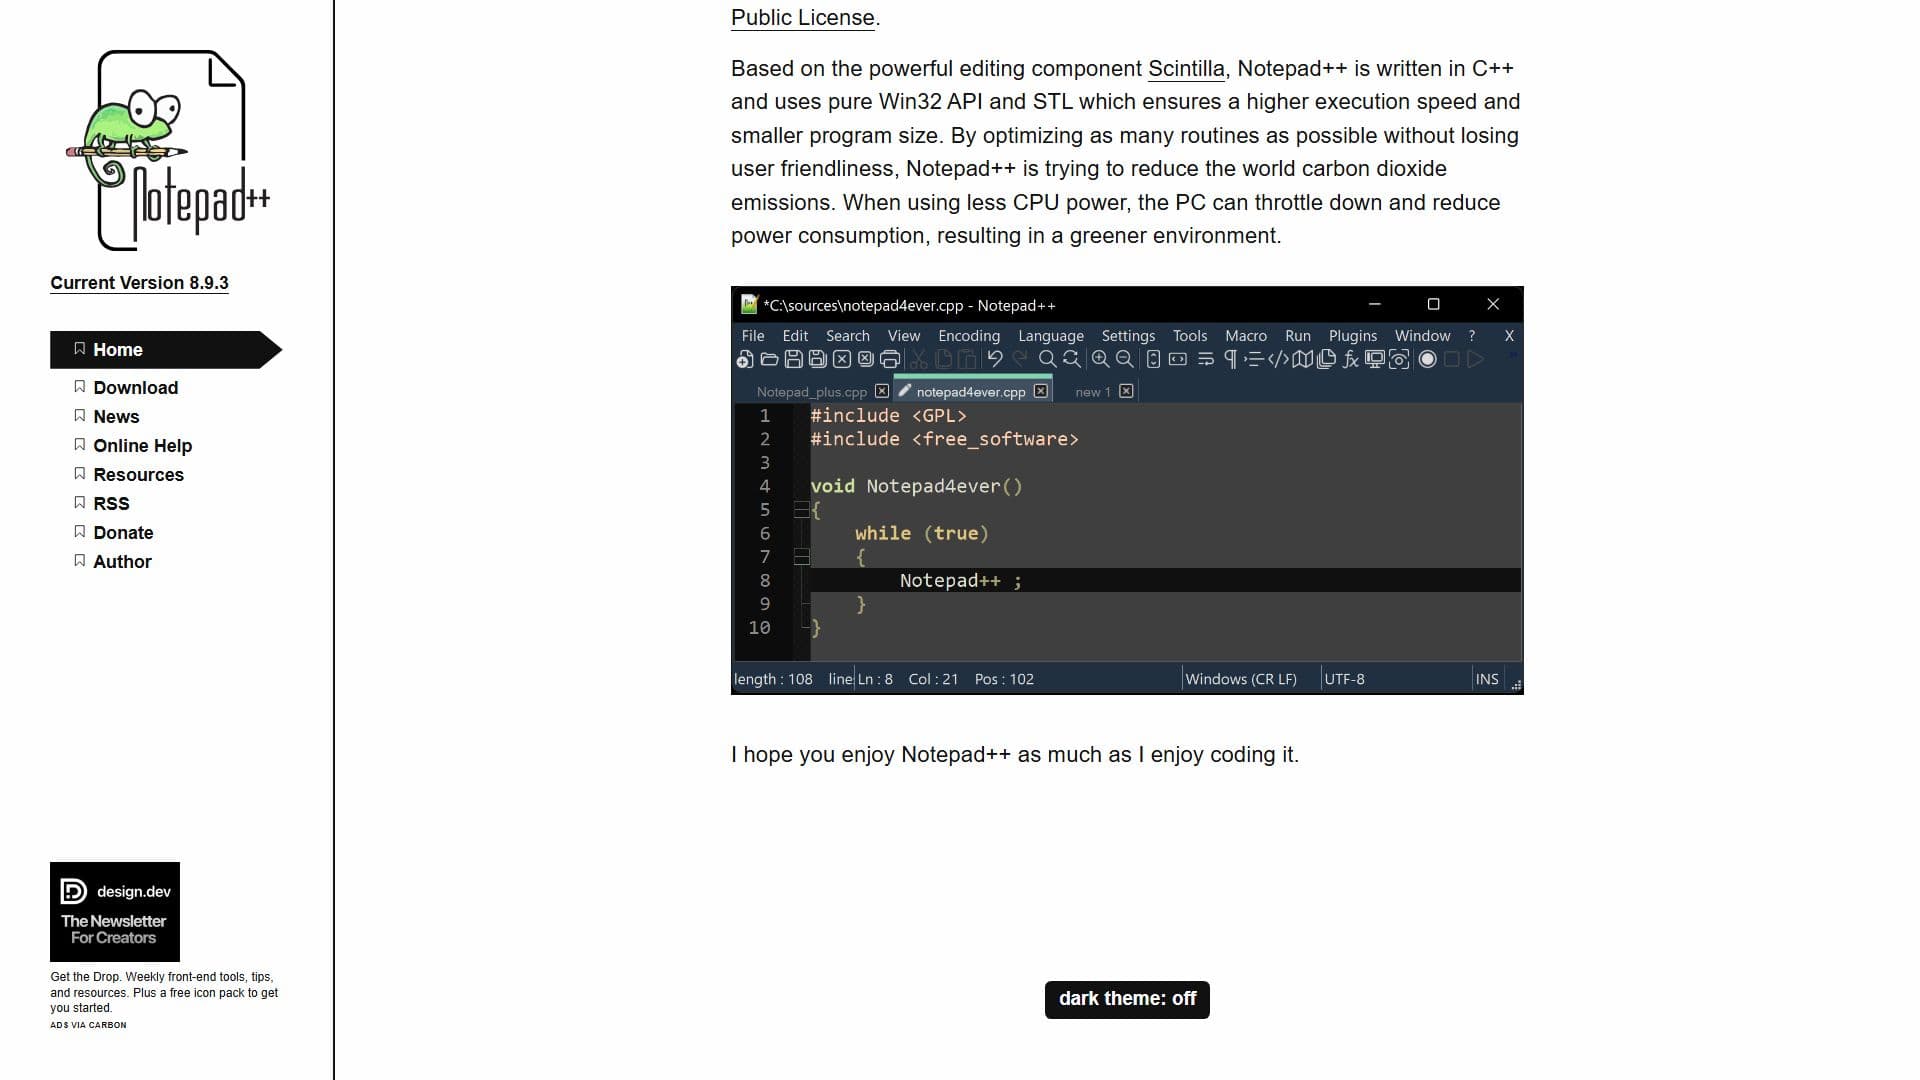The height and width of the screenshot is (1080, 1920).
Task: Click the Undo arrow icon
Action: pos(995,359)
